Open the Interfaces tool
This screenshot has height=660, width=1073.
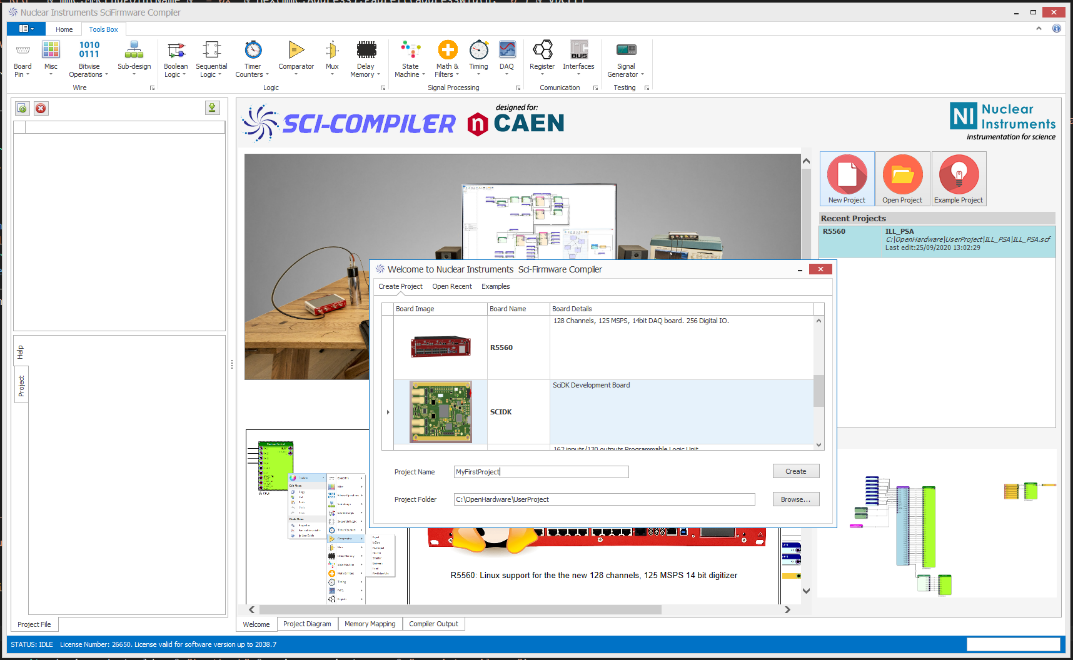pyautogui.click(x=578, y=56)
